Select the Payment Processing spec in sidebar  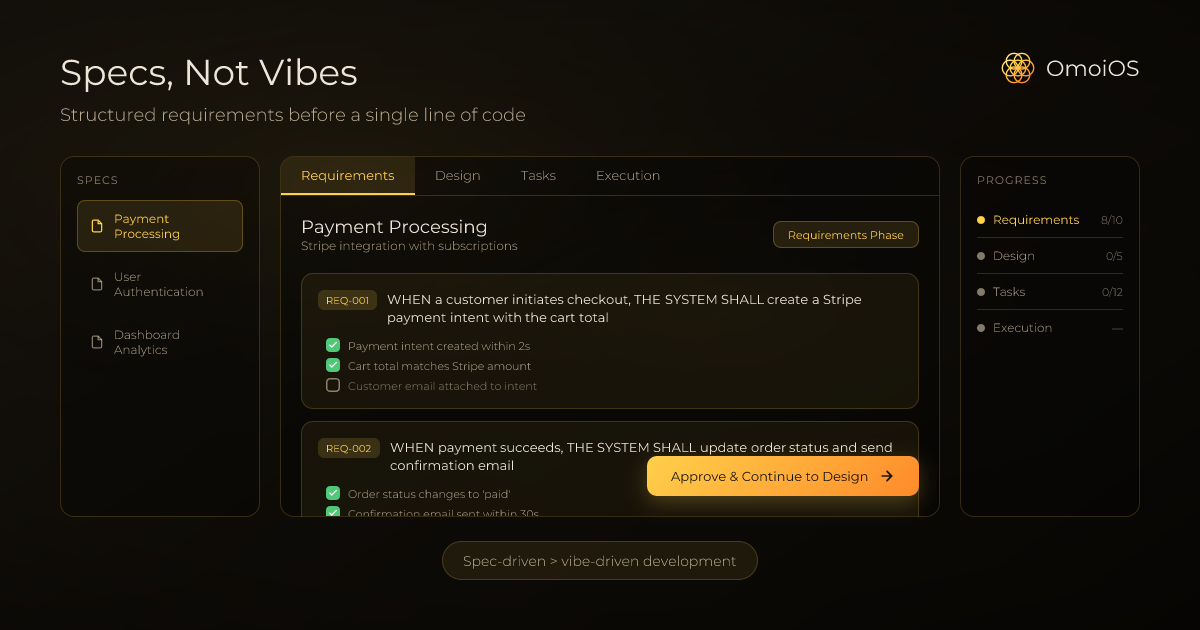(159, 226)
